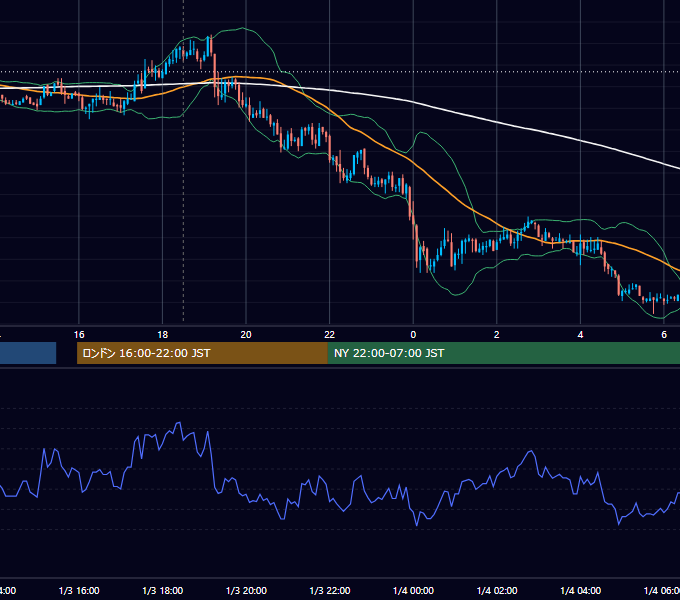Click the 20 hour label on chart axis
The width and height of the screenshot is (680, 600).
point(246,335)
